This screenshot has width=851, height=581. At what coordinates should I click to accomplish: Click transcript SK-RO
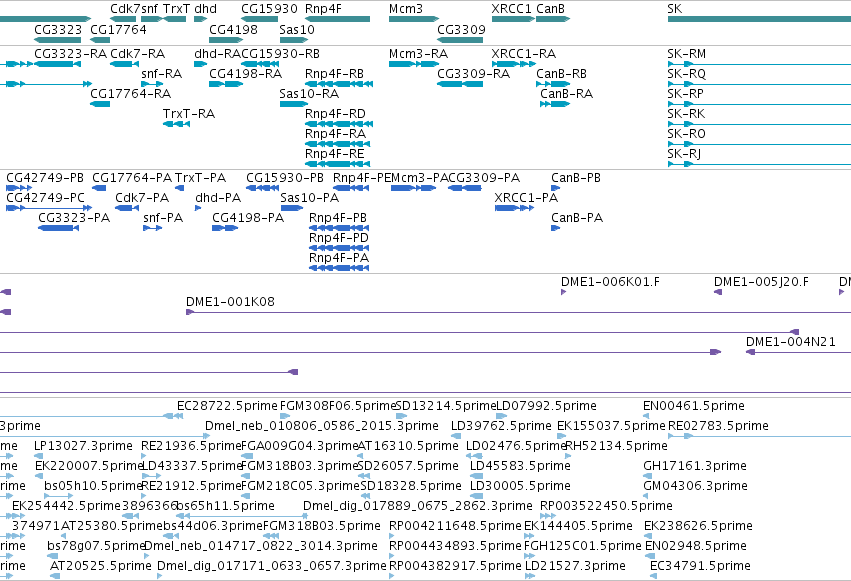tap(759, 144)
